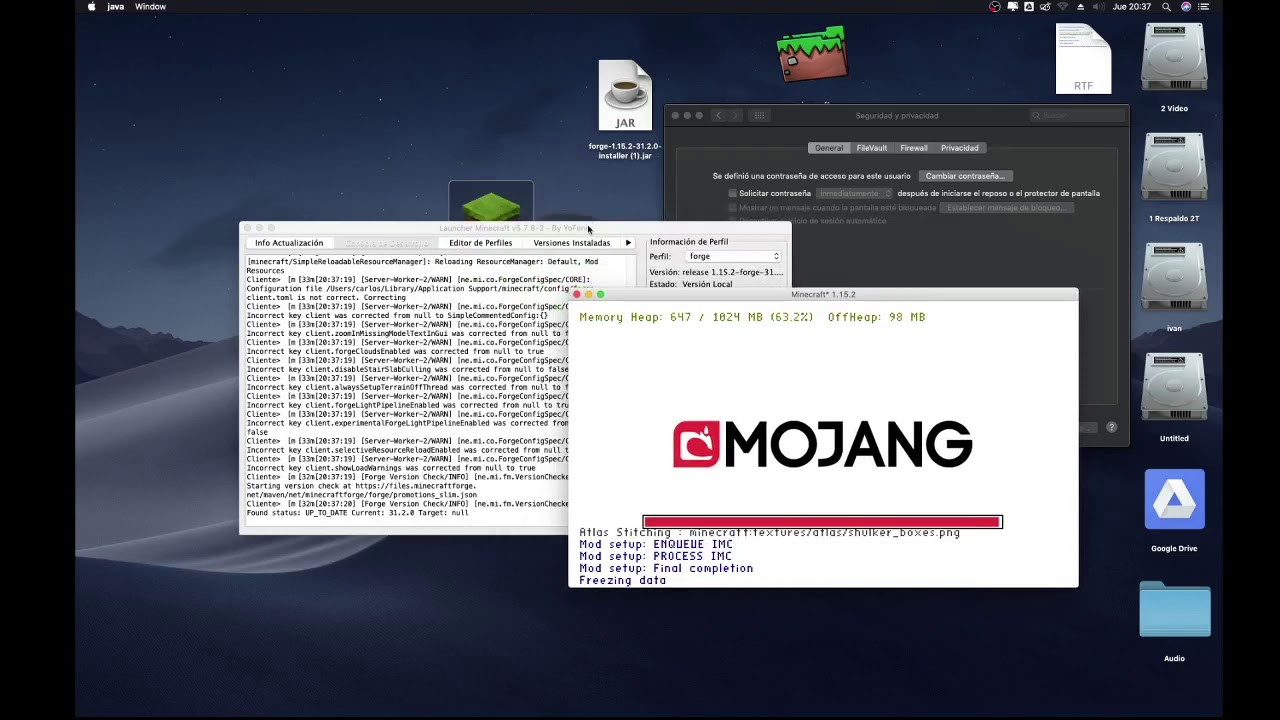Image resolution: width=1280 pixels, height=720 pixels.
Task: Click the screen sharing display icon in menu bar
Action: point(1012,6)
